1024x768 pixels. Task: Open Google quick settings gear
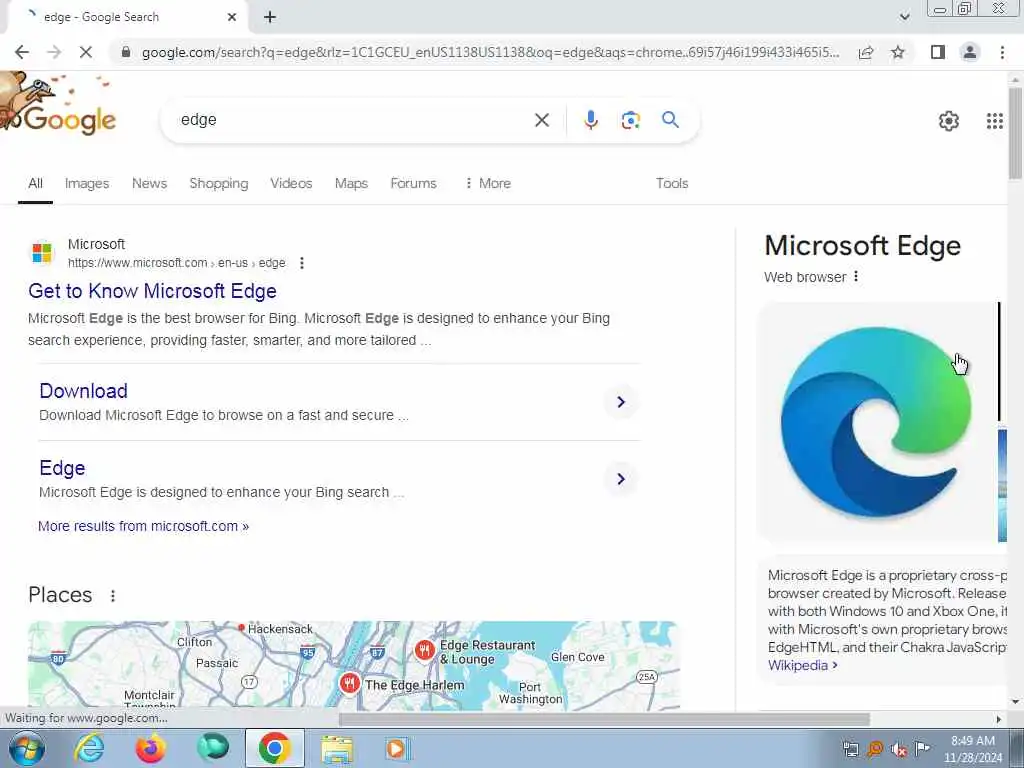tap(948, 121)
